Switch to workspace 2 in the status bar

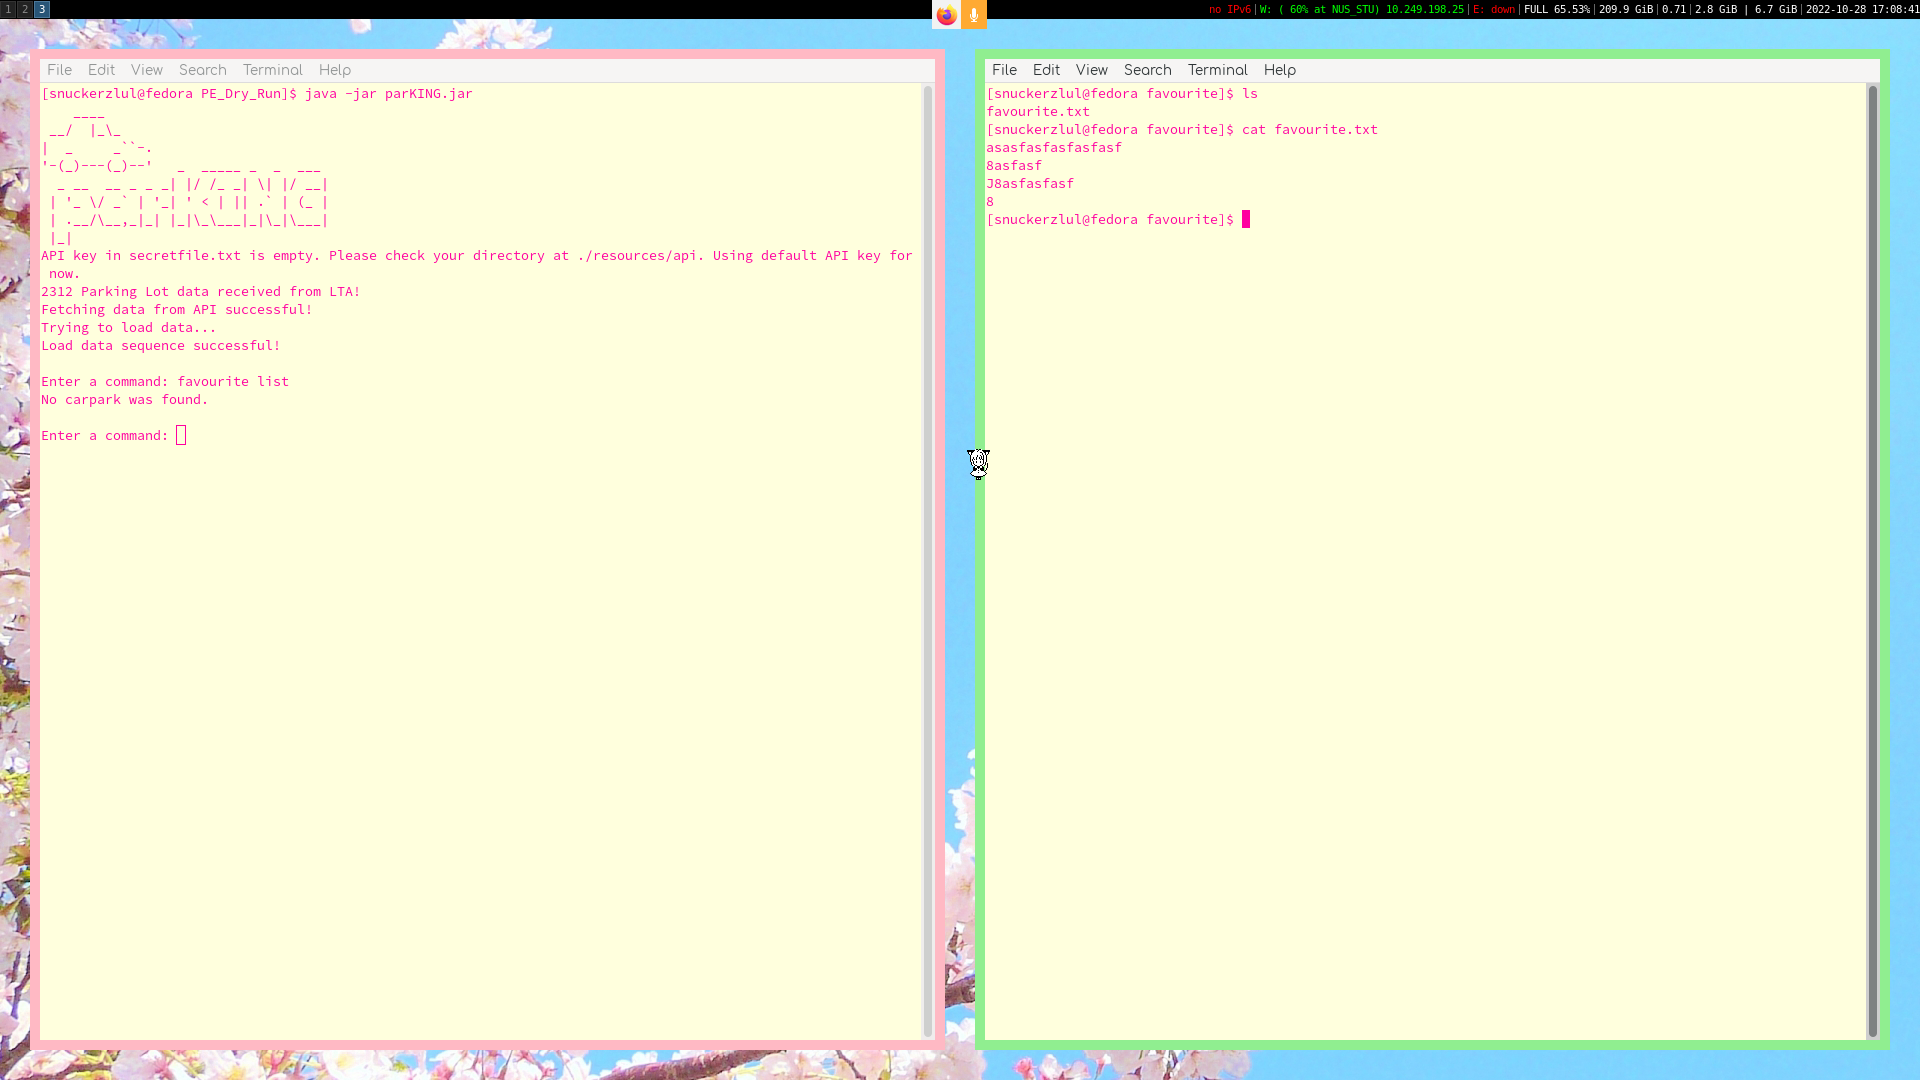click(24, 9)
